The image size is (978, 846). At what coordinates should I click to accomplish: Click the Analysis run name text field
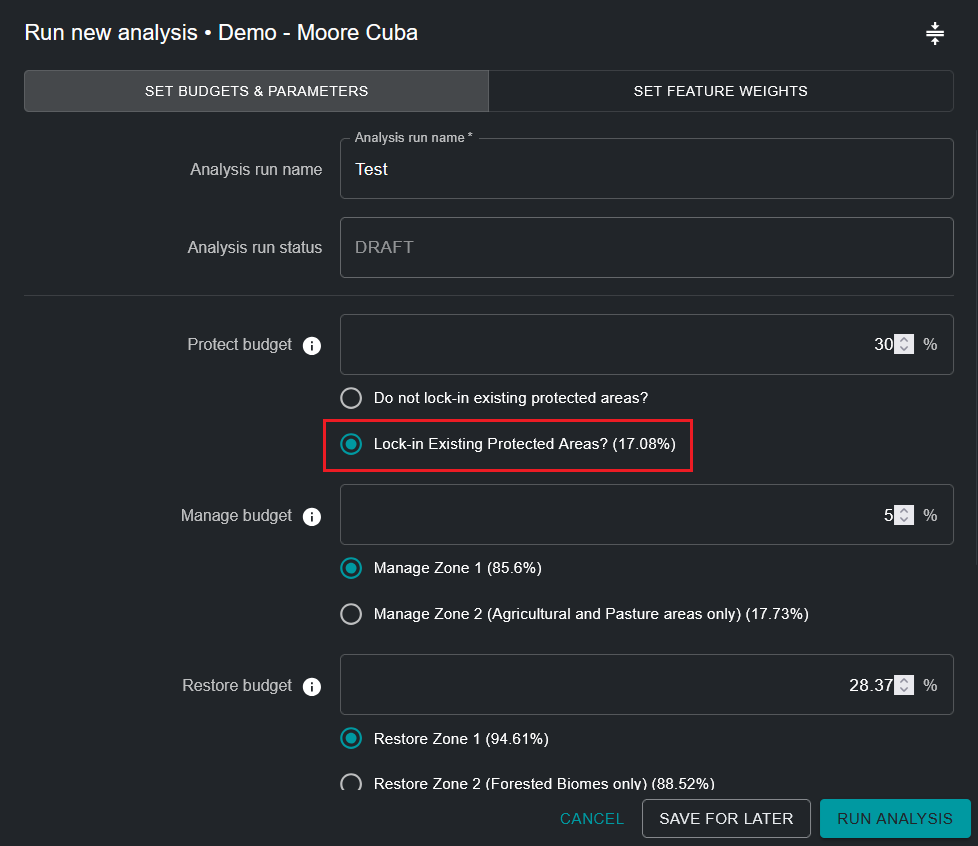(646, 170)
